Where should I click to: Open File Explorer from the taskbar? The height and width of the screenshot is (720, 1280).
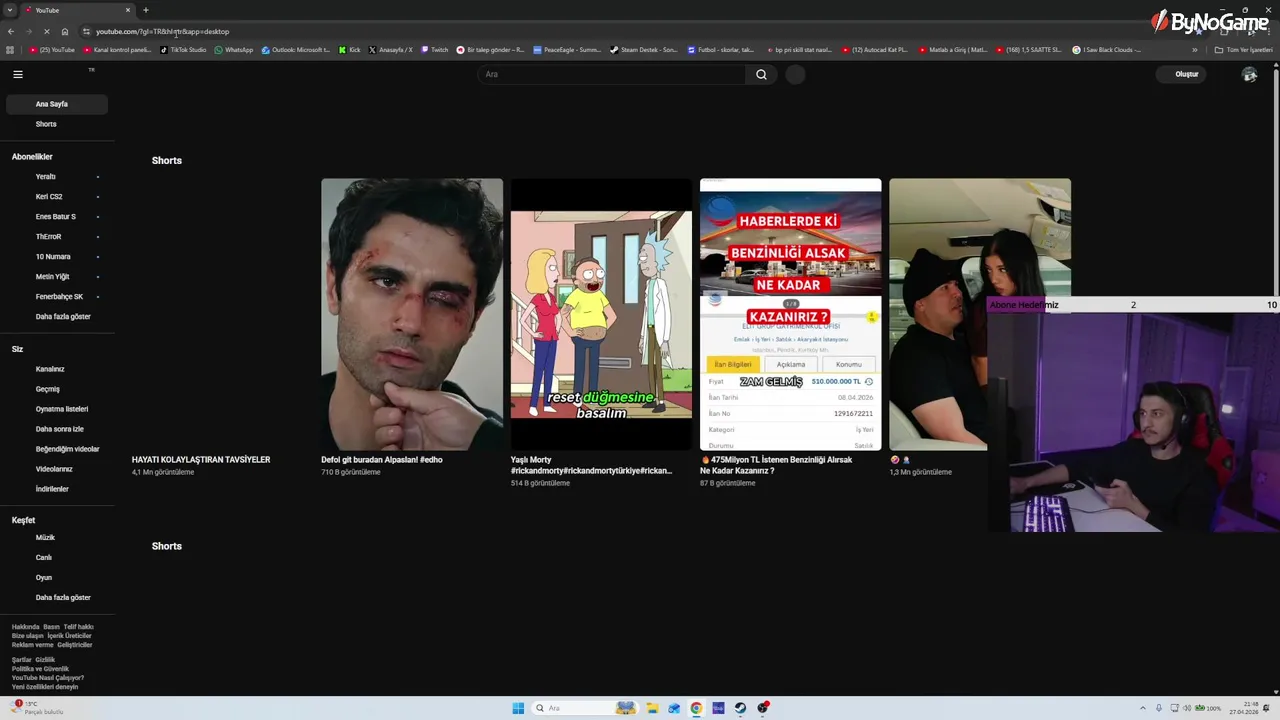click(651, 708)
